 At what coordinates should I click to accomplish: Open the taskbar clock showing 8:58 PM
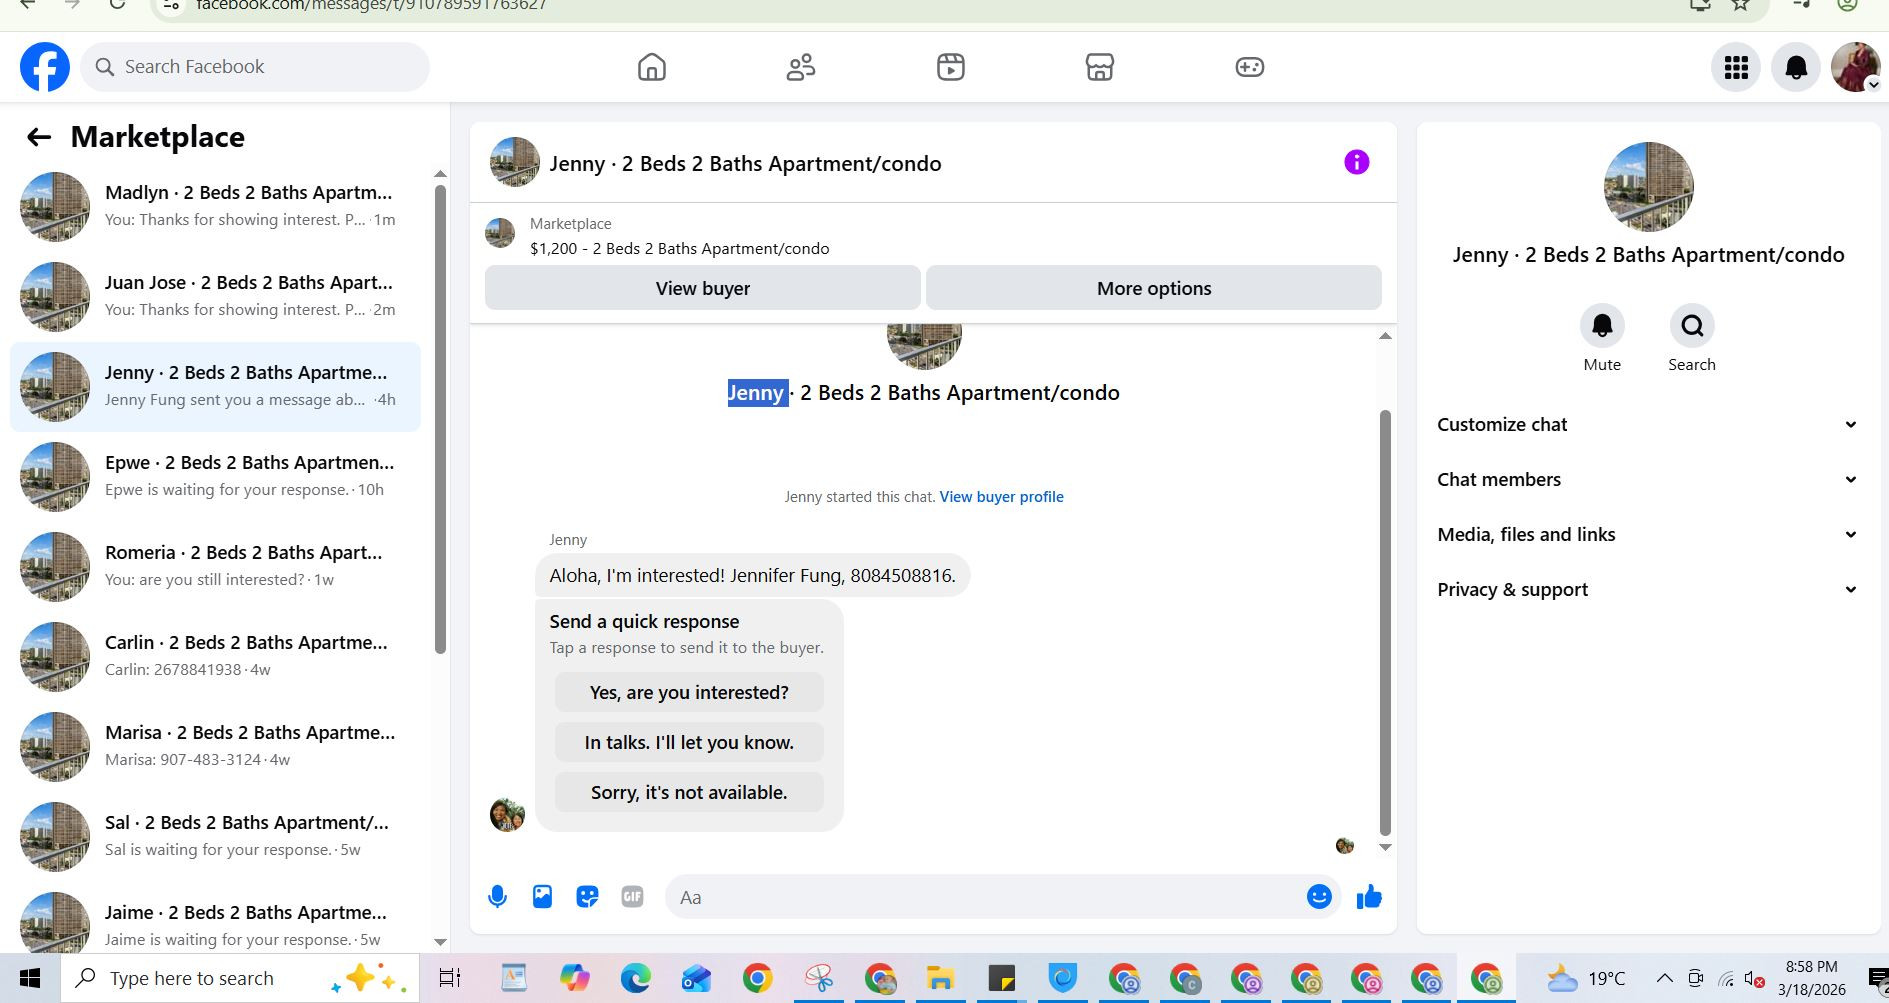1811,978
